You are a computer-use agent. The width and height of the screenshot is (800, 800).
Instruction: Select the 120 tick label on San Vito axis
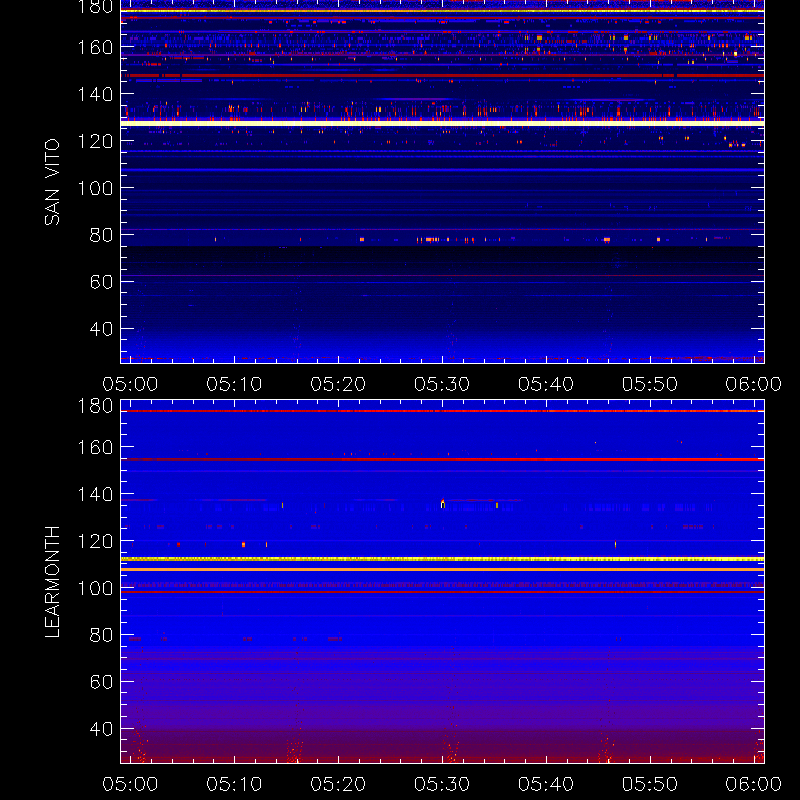95,141
